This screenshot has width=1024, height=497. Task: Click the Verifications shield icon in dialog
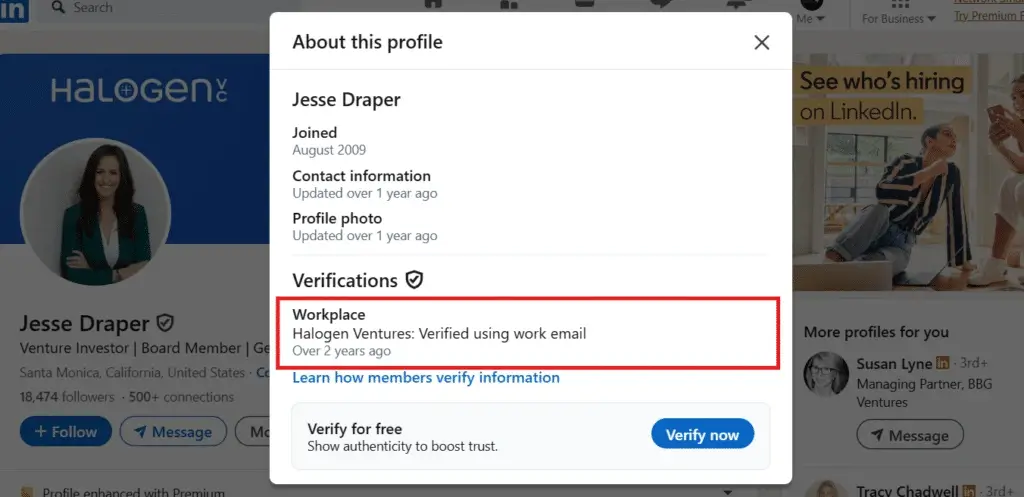(414, 280)
